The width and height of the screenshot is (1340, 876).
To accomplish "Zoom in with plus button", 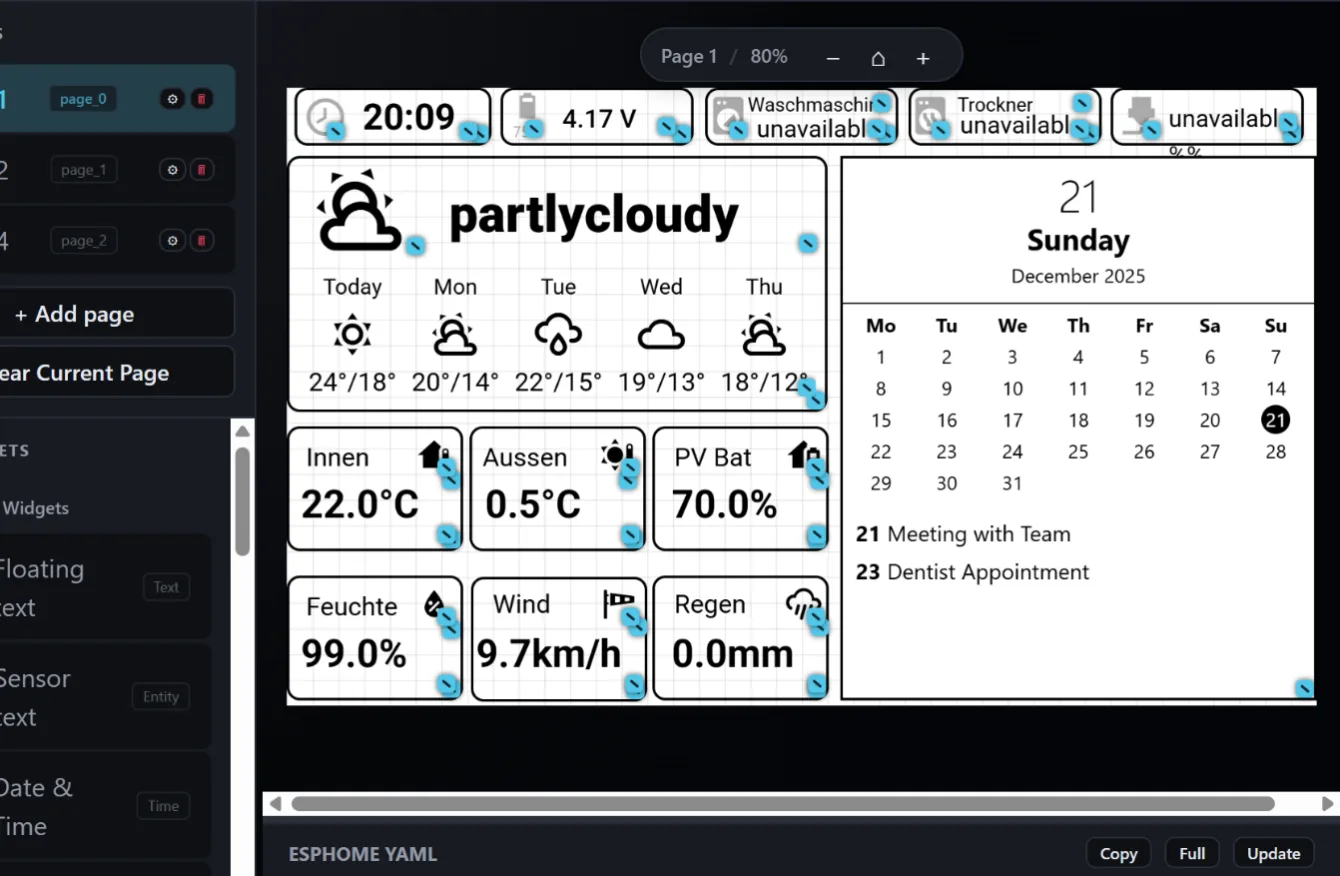I will point(923,58).
